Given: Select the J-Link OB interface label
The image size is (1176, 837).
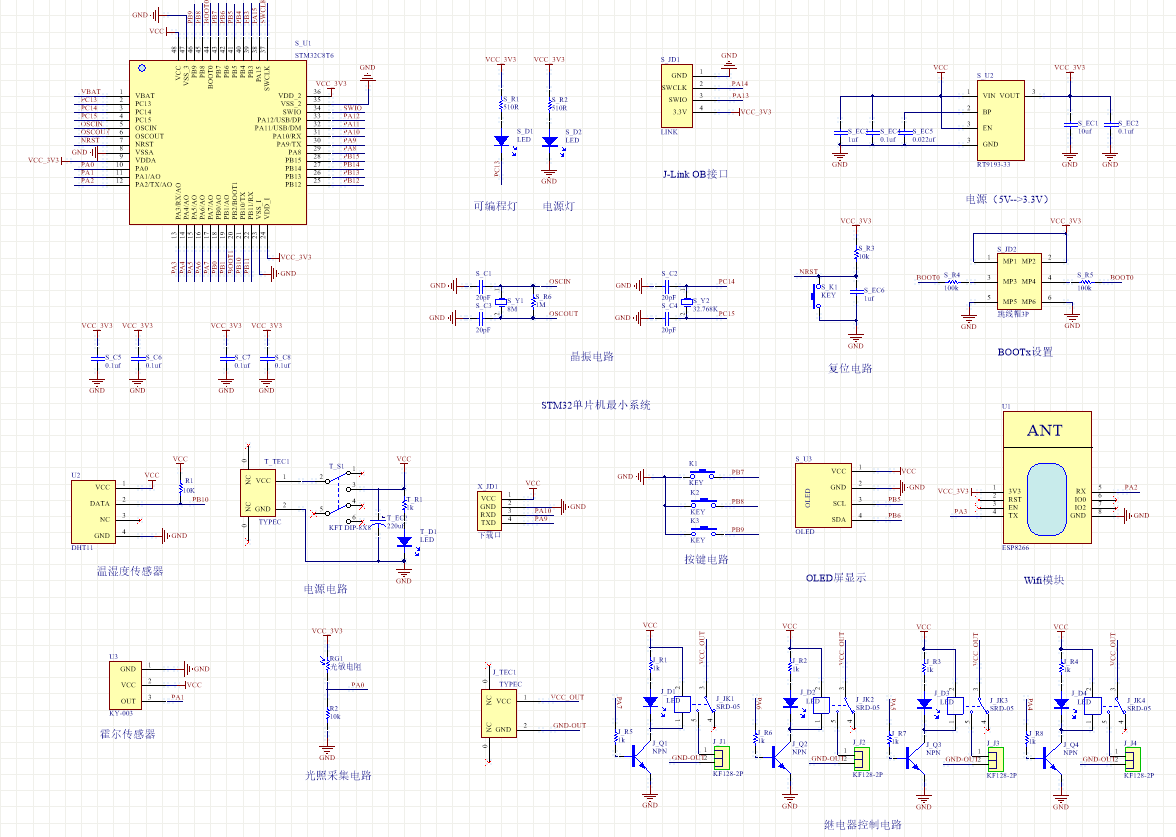Looking at the screenshot, I should click(695, 174).
